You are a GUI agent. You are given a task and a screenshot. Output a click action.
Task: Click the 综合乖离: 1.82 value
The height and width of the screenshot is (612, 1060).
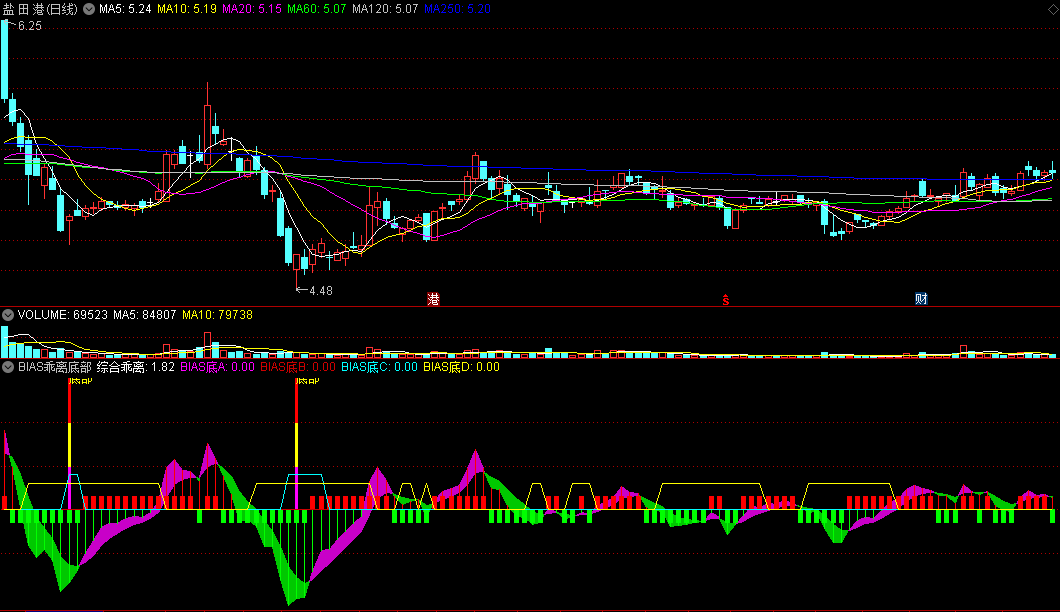pyautogui.click(x=136, y=367)
